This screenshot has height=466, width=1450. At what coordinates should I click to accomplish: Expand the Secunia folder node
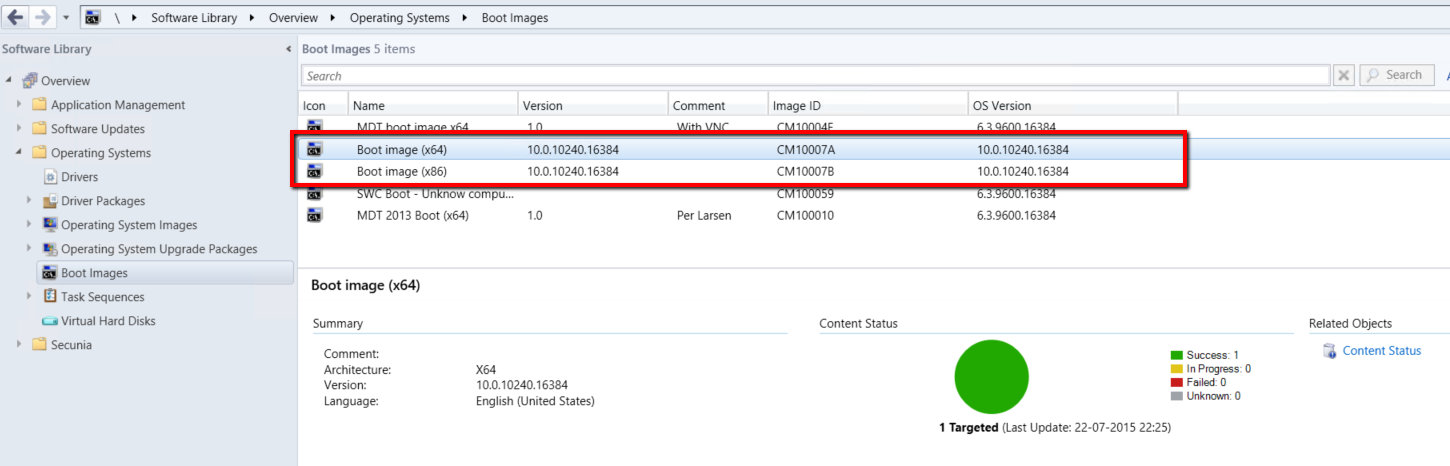[x=19, y=345]
